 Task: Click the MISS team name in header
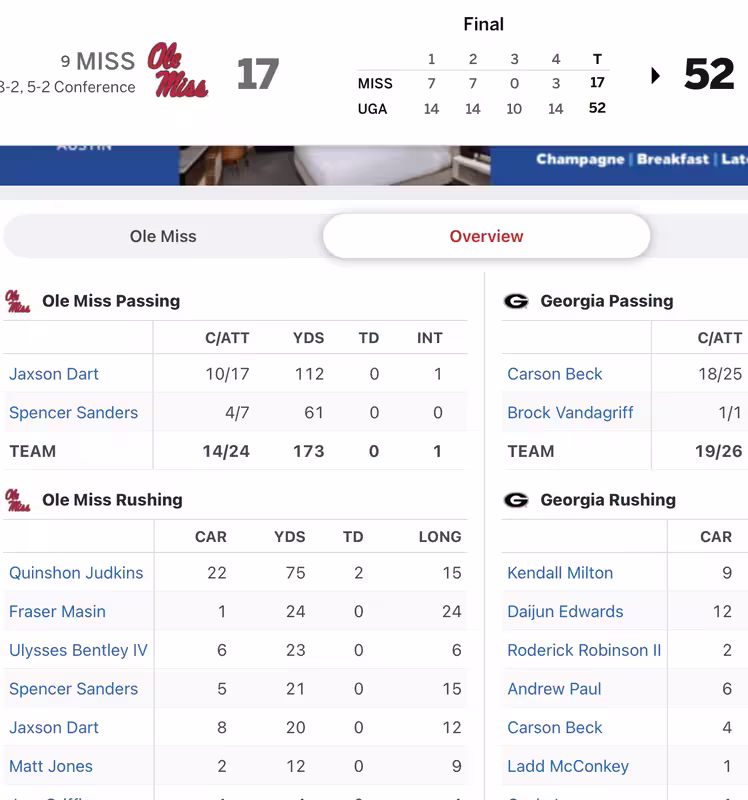pos(105,61)
